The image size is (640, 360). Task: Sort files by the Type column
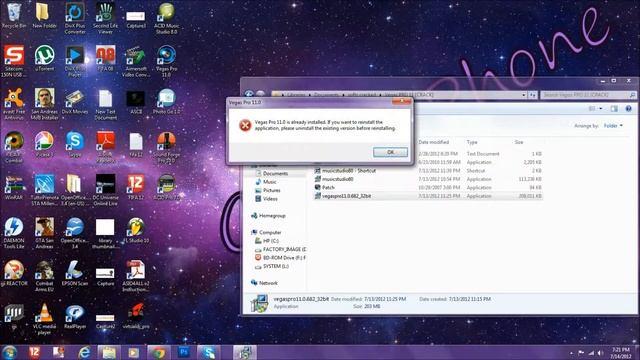coord(472,142)
